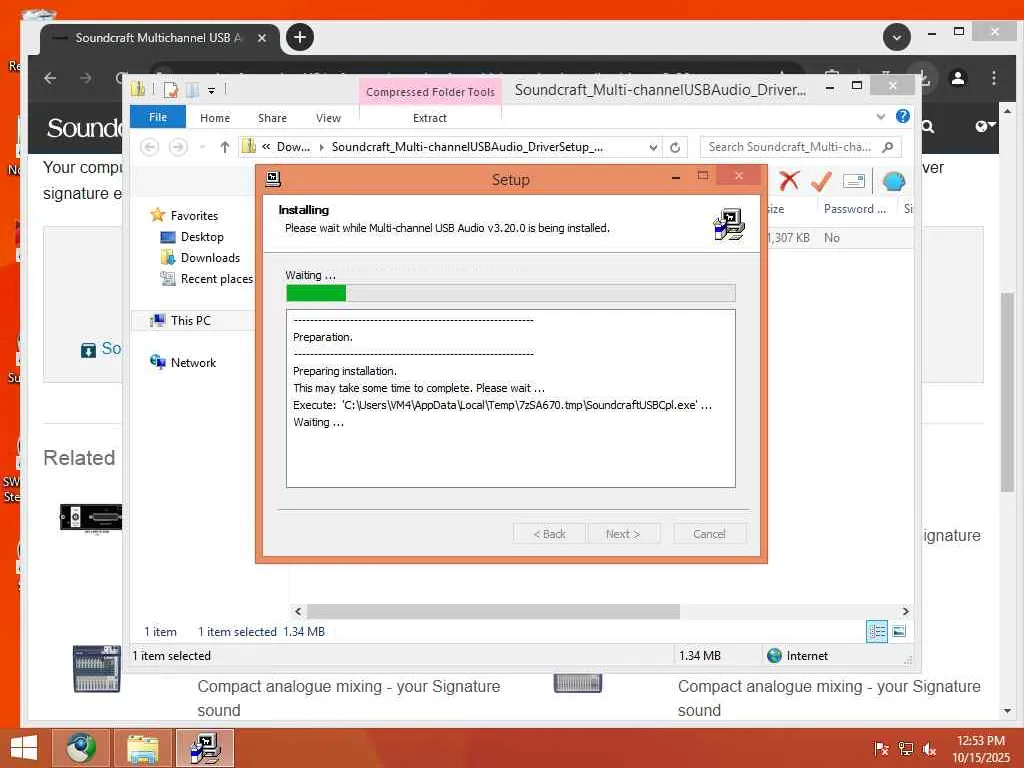Screen dimensions: 1024x768
Task: Click the browser page vertical scrollbar
Action: pos(1006,392)
